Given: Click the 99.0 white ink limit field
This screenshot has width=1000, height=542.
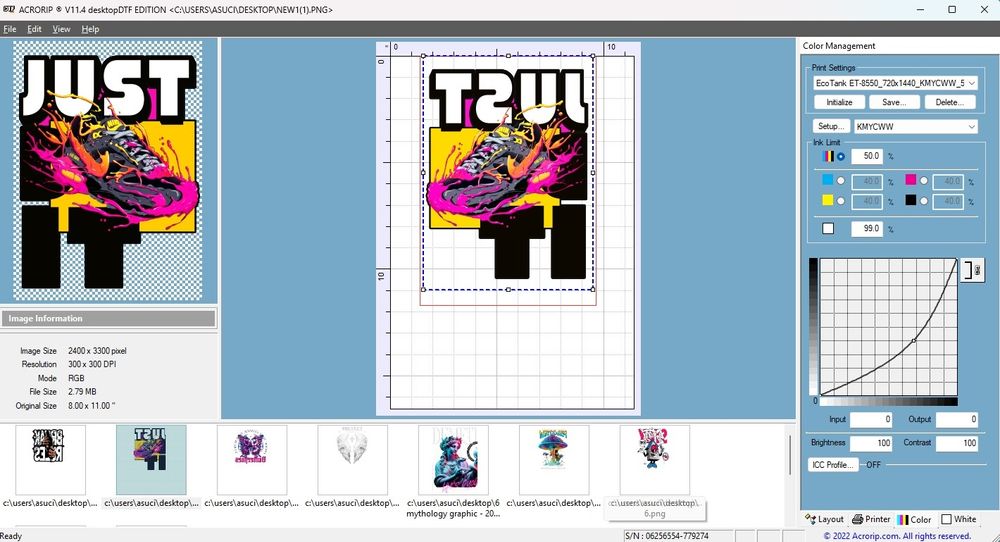Looking at the screenshot, I should tap(867, 228).
